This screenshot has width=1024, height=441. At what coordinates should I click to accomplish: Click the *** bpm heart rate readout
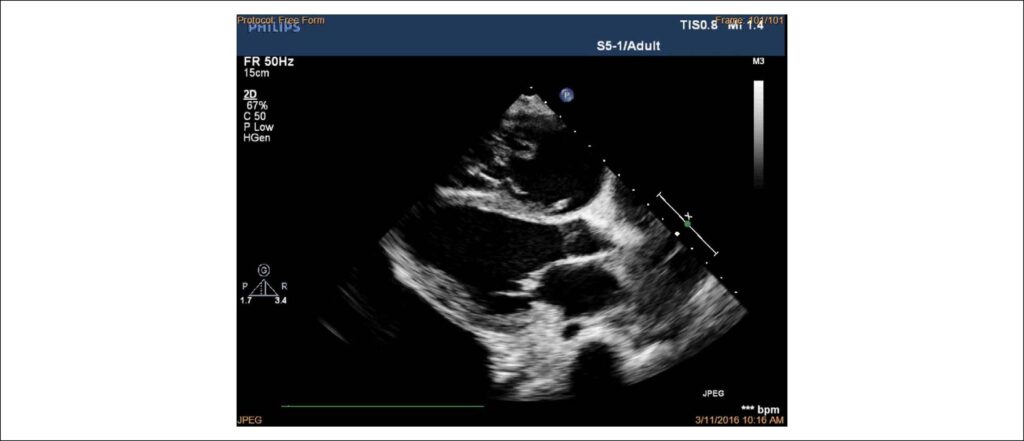(761, 410)
